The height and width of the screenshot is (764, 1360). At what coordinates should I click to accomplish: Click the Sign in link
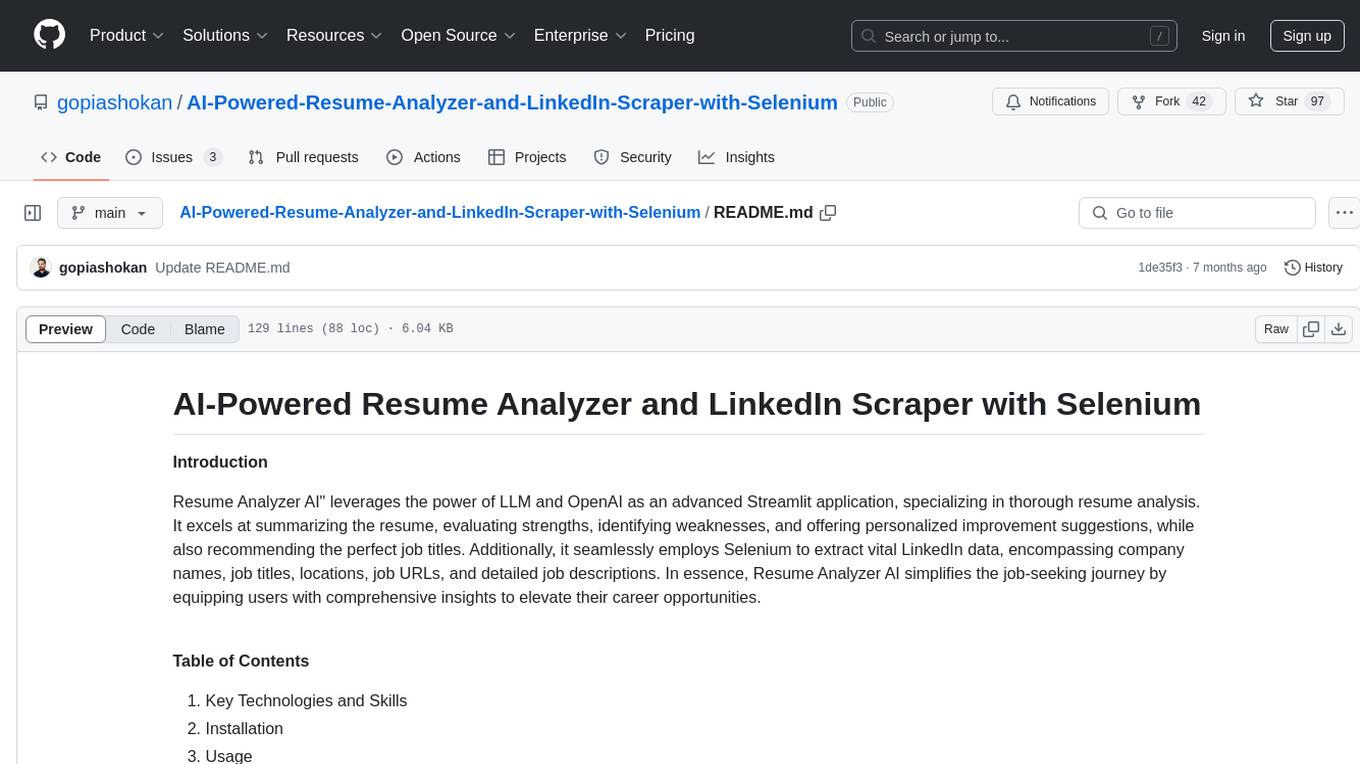[1223, 36]
